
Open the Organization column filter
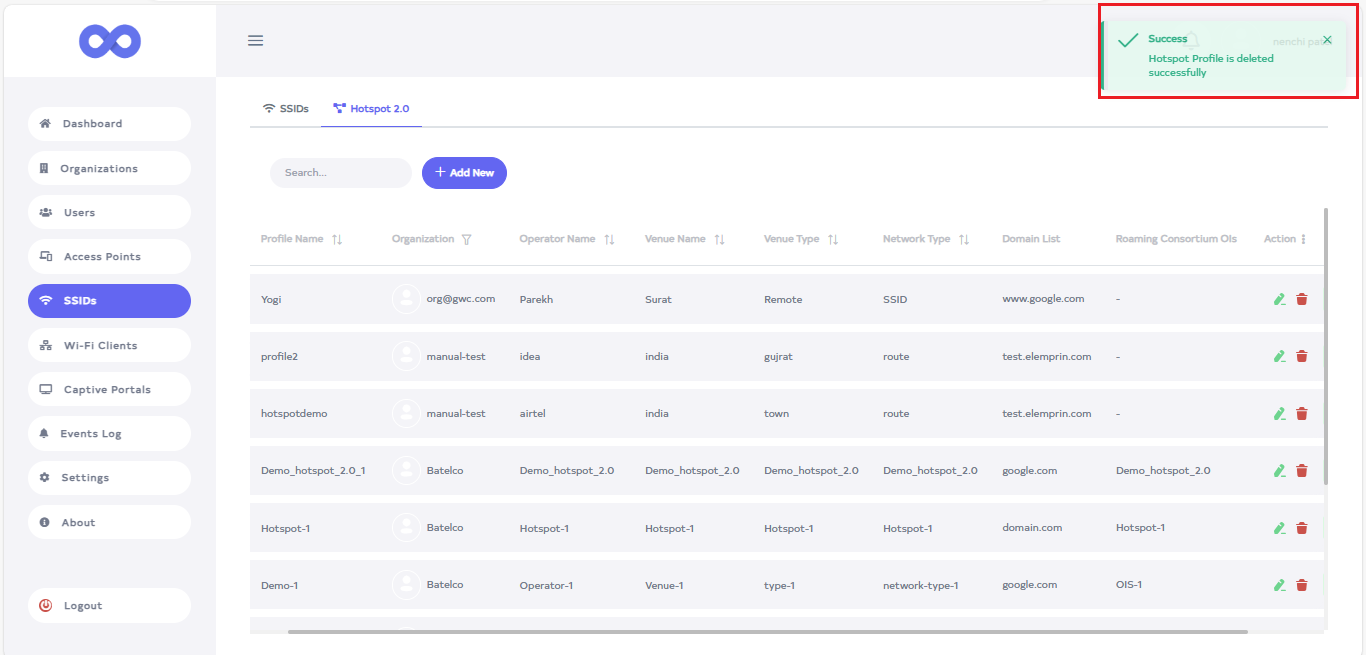(x=466, y=240)
